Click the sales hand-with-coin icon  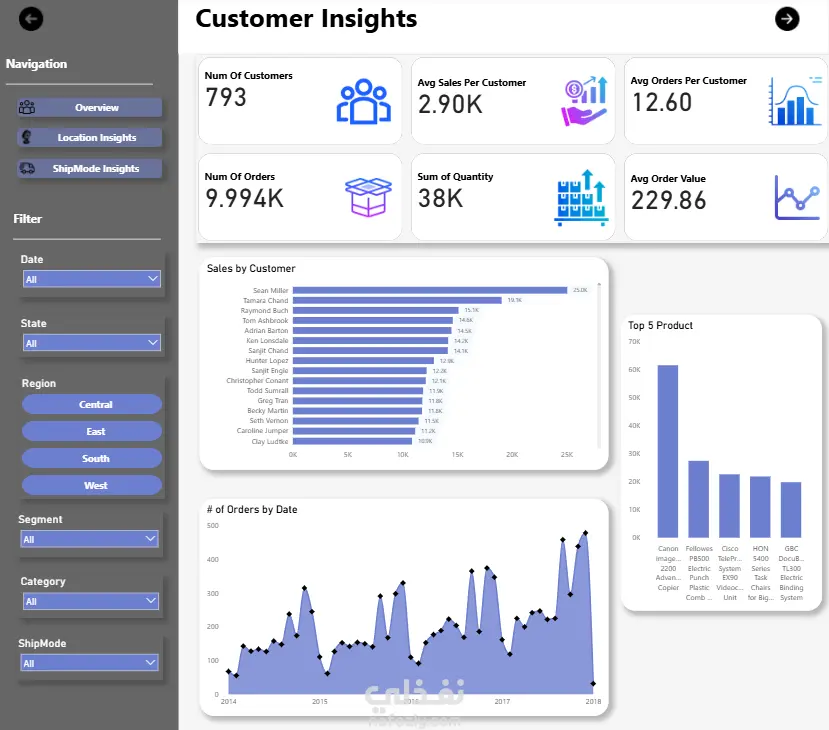(x=584, y=101)
